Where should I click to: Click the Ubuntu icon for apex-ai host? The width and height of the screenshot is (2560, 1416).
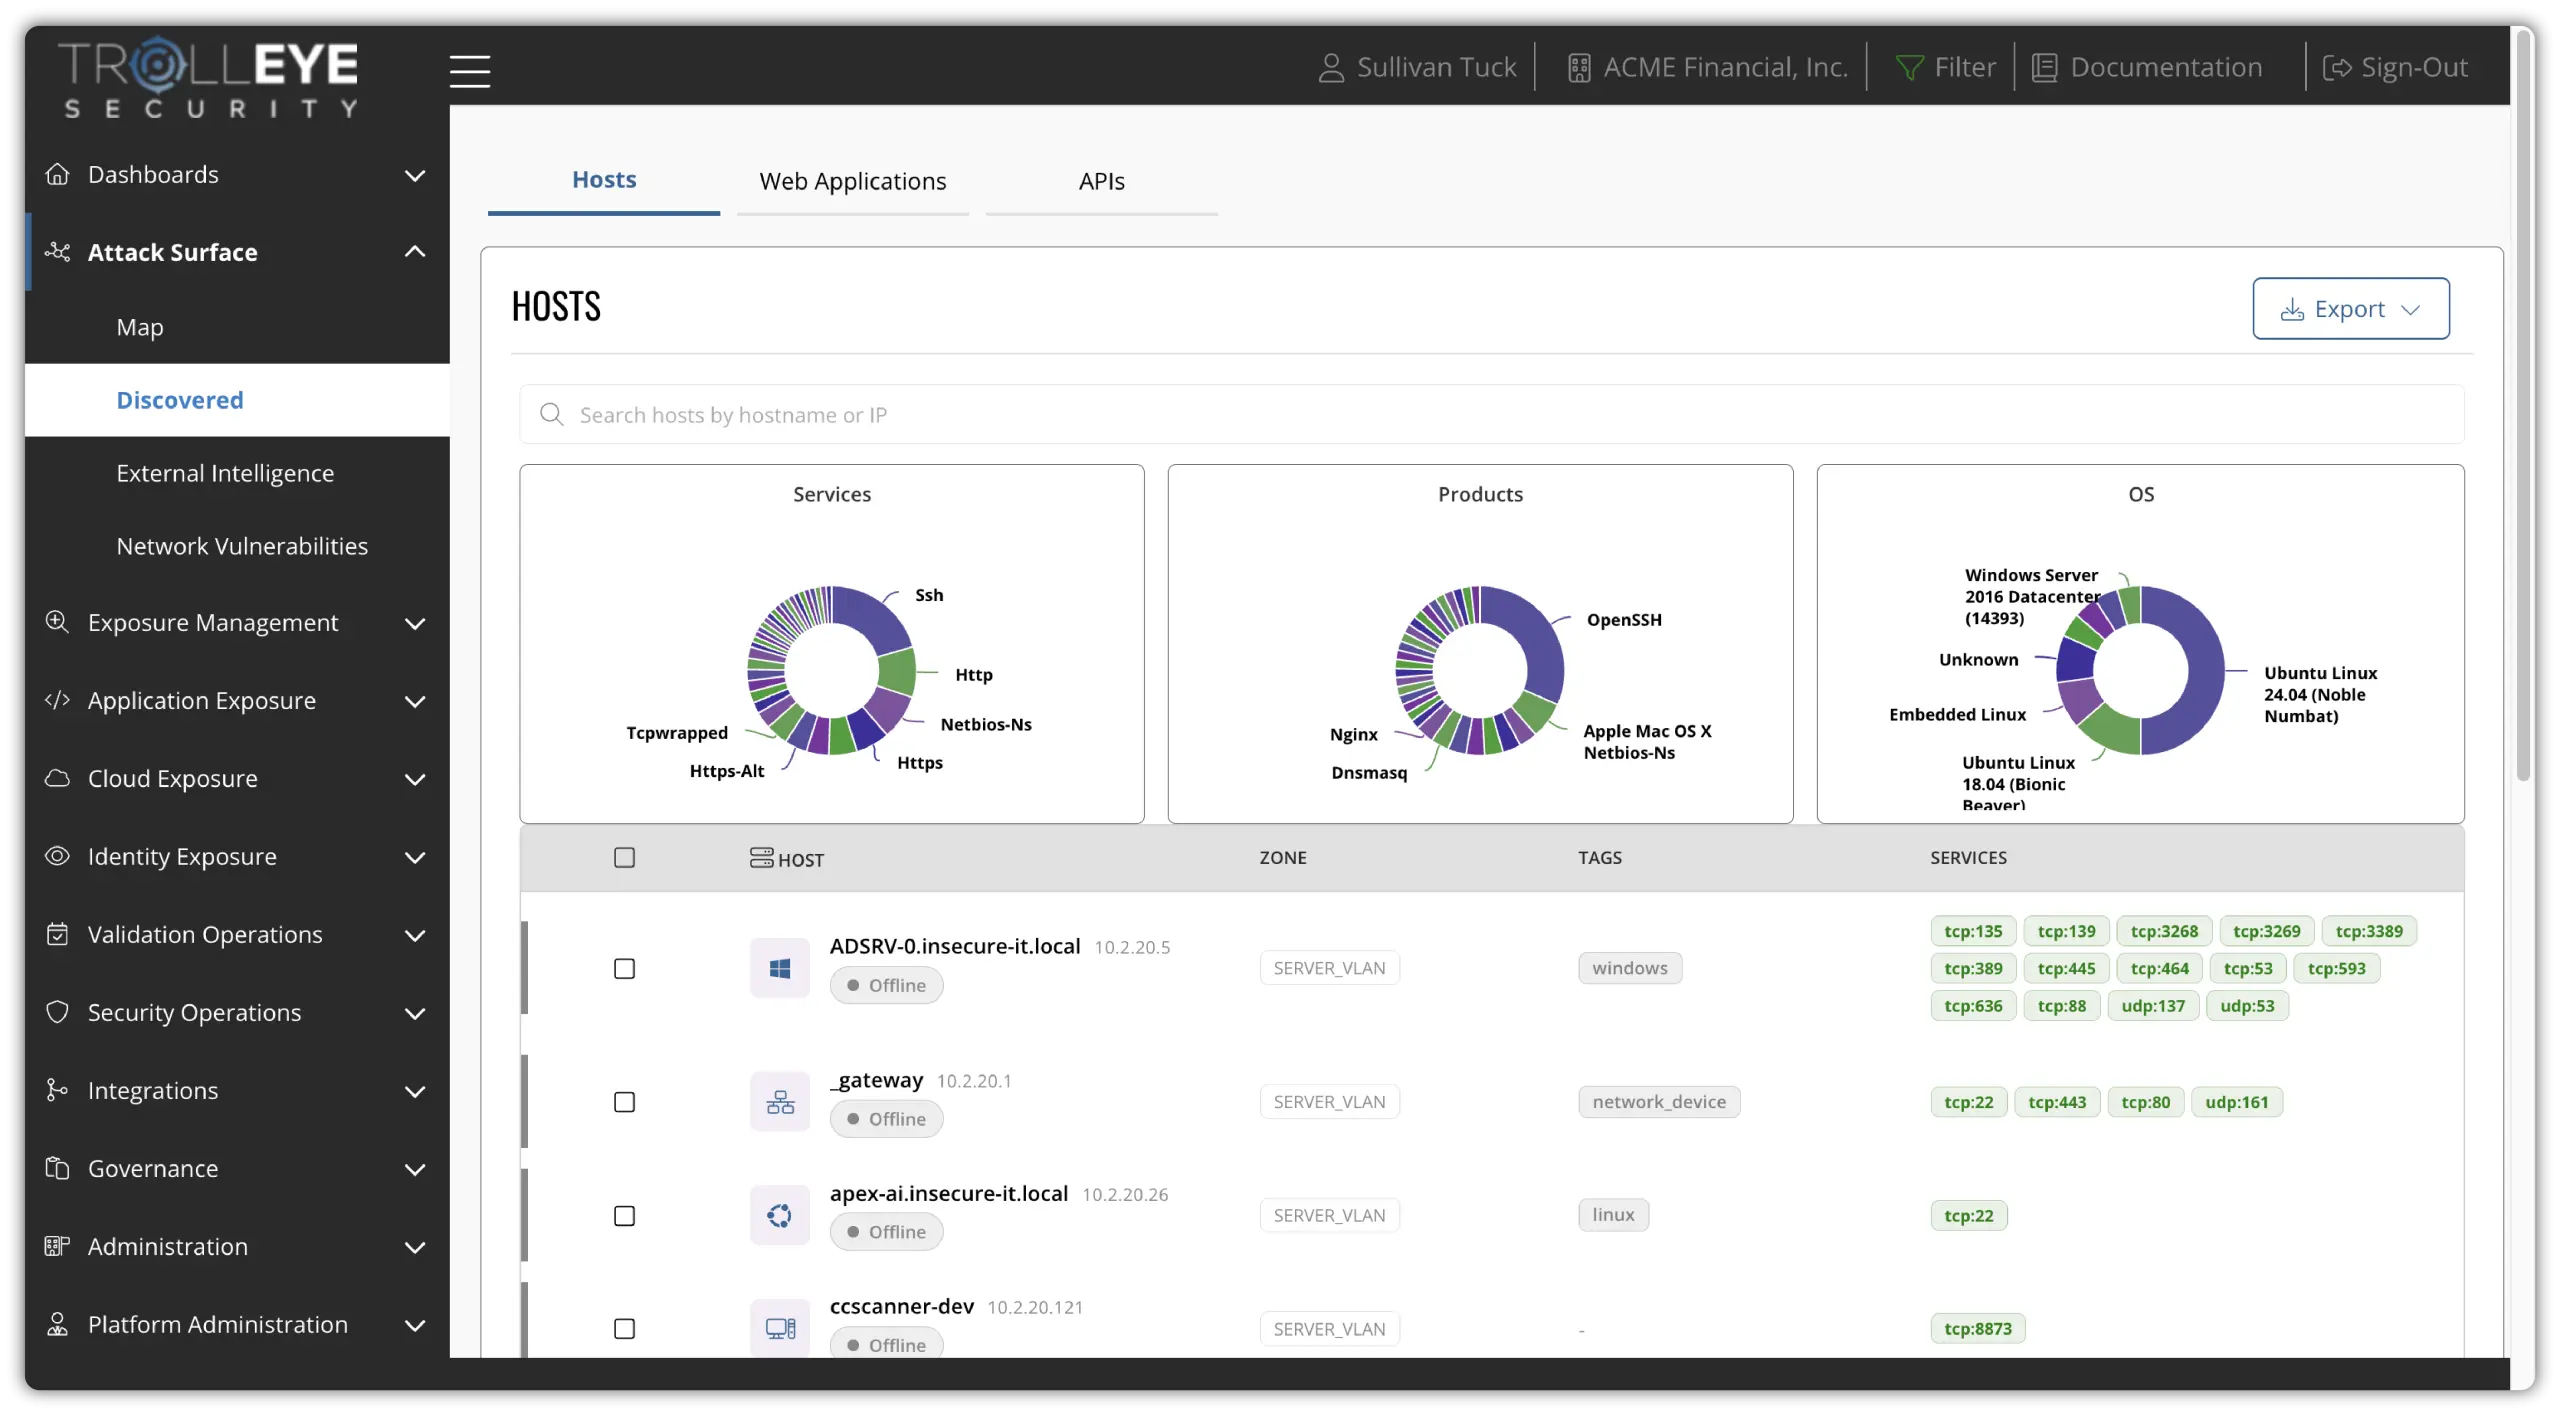click(x=780, y=1215)
